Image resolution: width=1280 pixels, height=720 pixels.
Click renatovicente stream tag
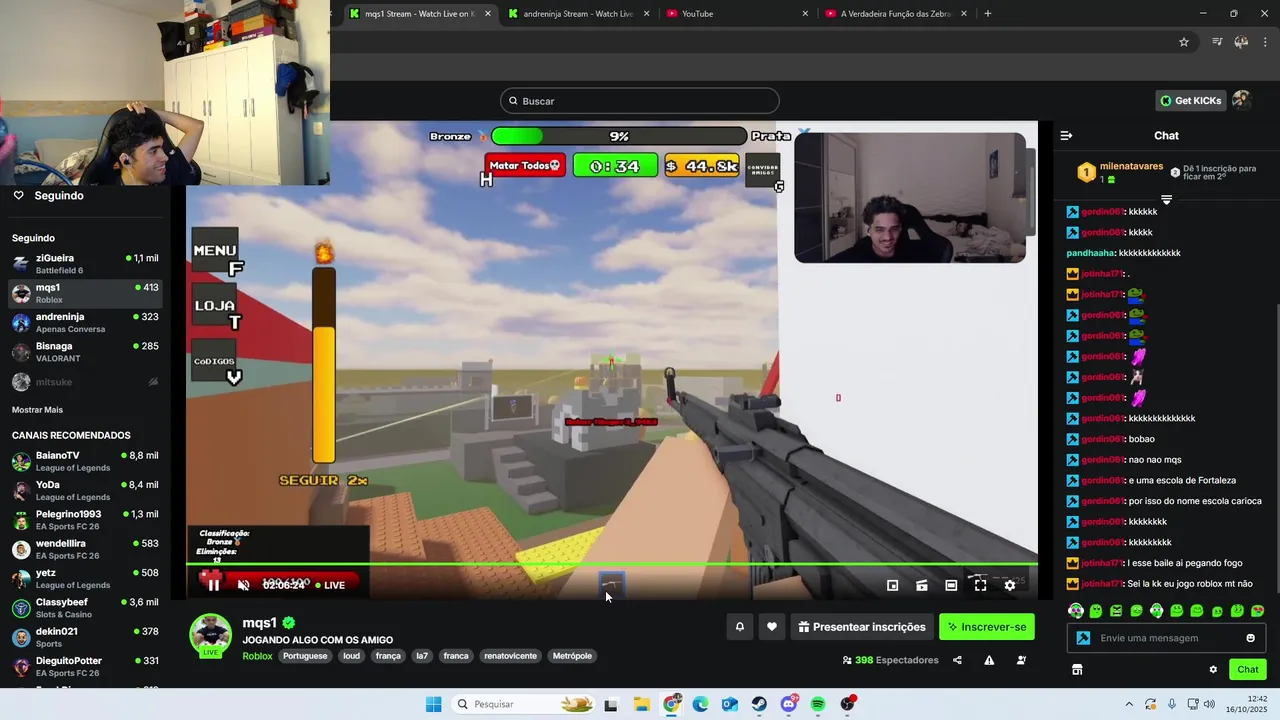511,656
